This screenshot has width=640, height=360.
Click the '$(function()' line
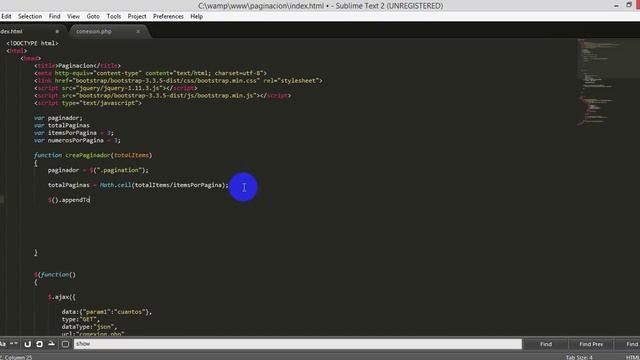click(x=55, y=275)
